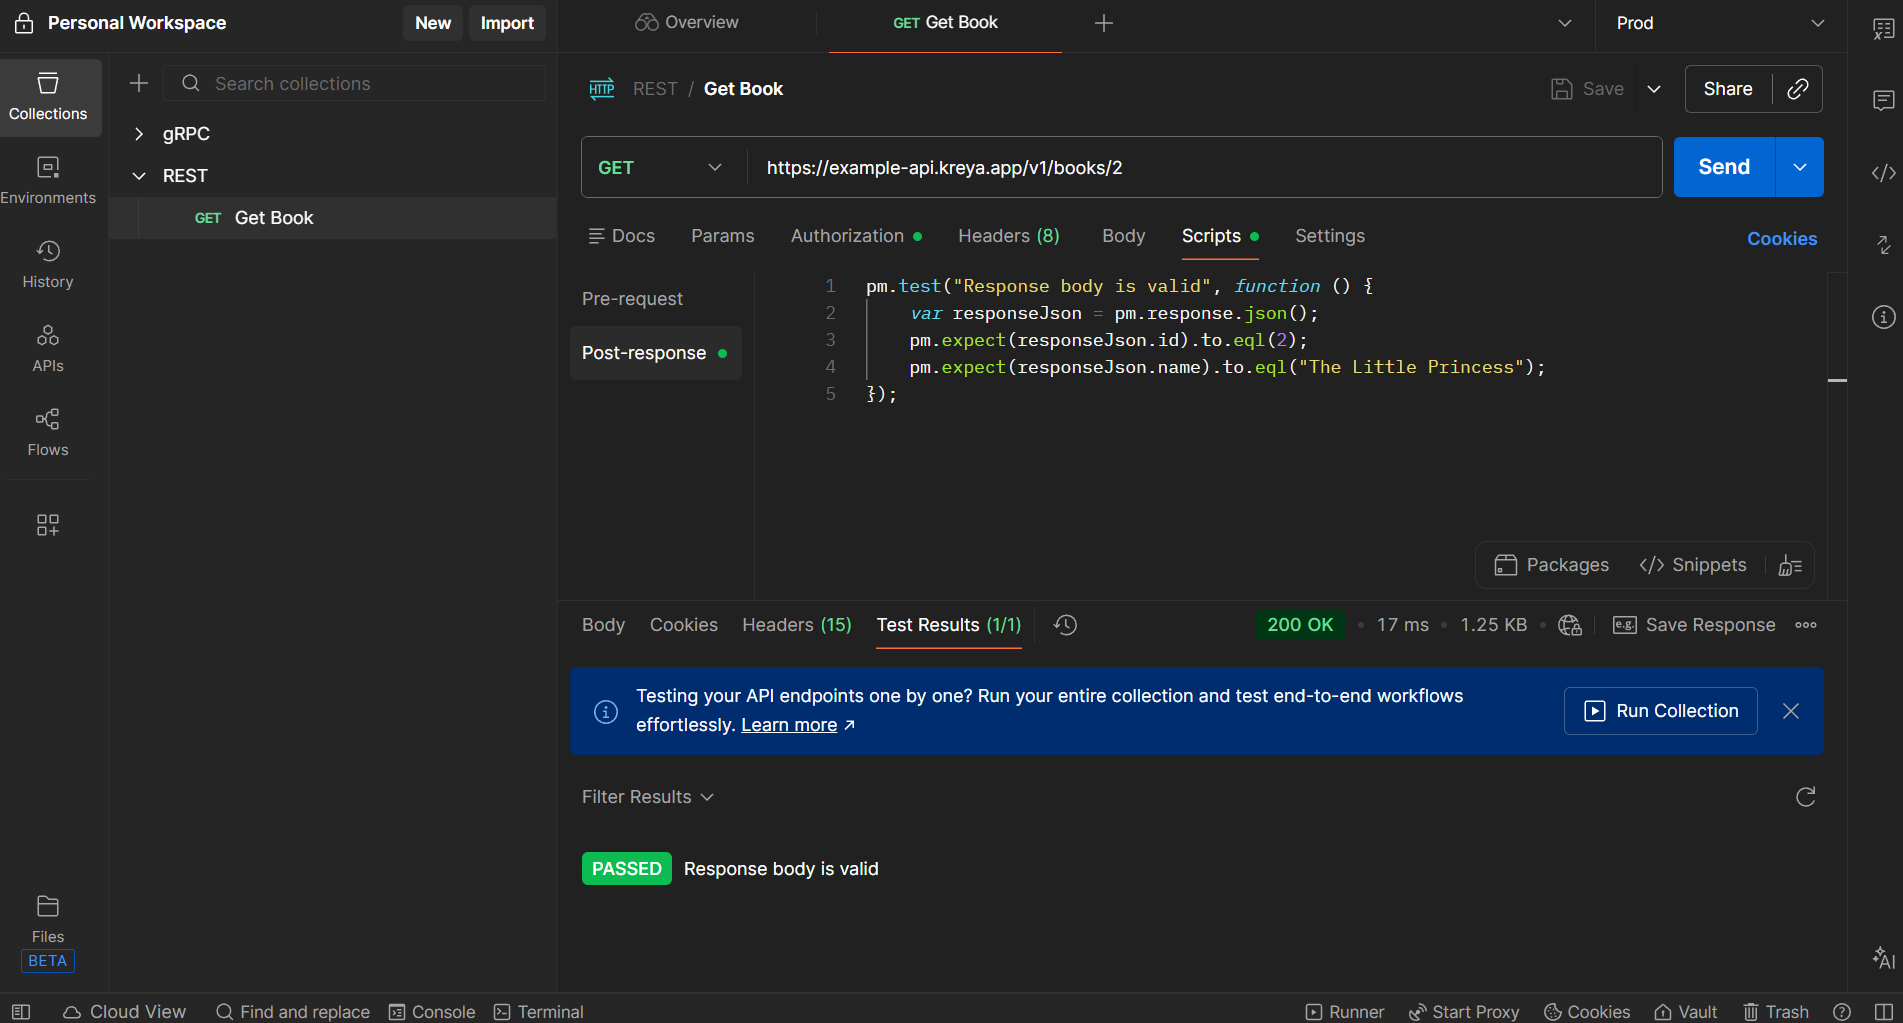Click the Run Collection button
1903x1023 pixels.
[x=1660, y=711]
